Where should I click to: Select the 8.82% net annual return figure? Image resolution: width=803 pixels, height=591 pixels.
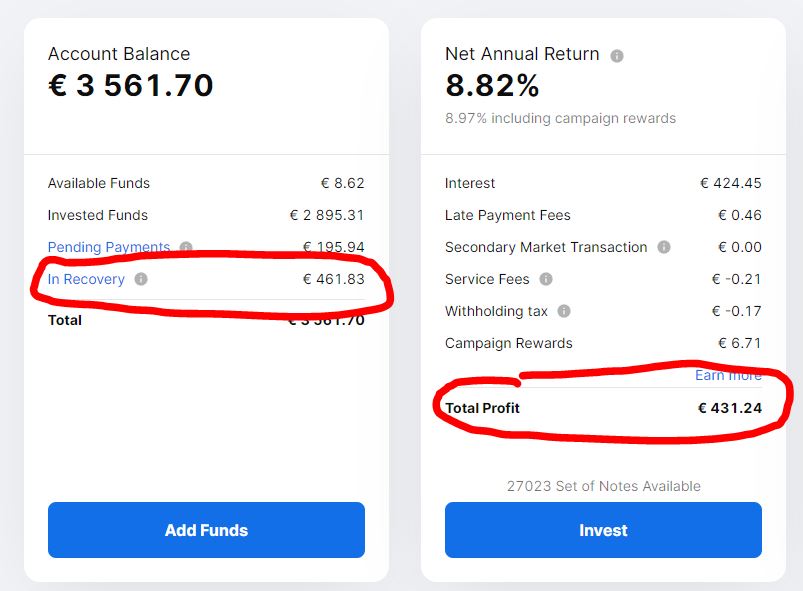[x=492, y=85]
